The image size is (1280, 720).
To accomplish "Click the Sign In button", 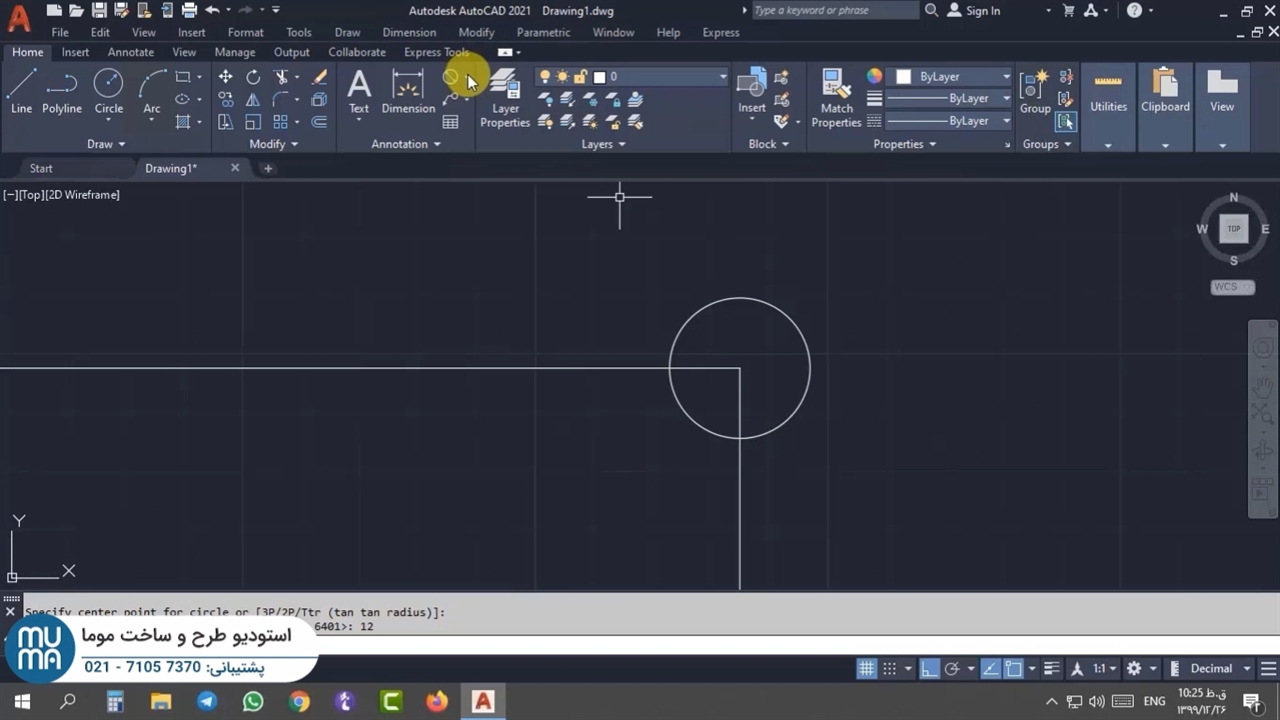I will click(973, 11).
